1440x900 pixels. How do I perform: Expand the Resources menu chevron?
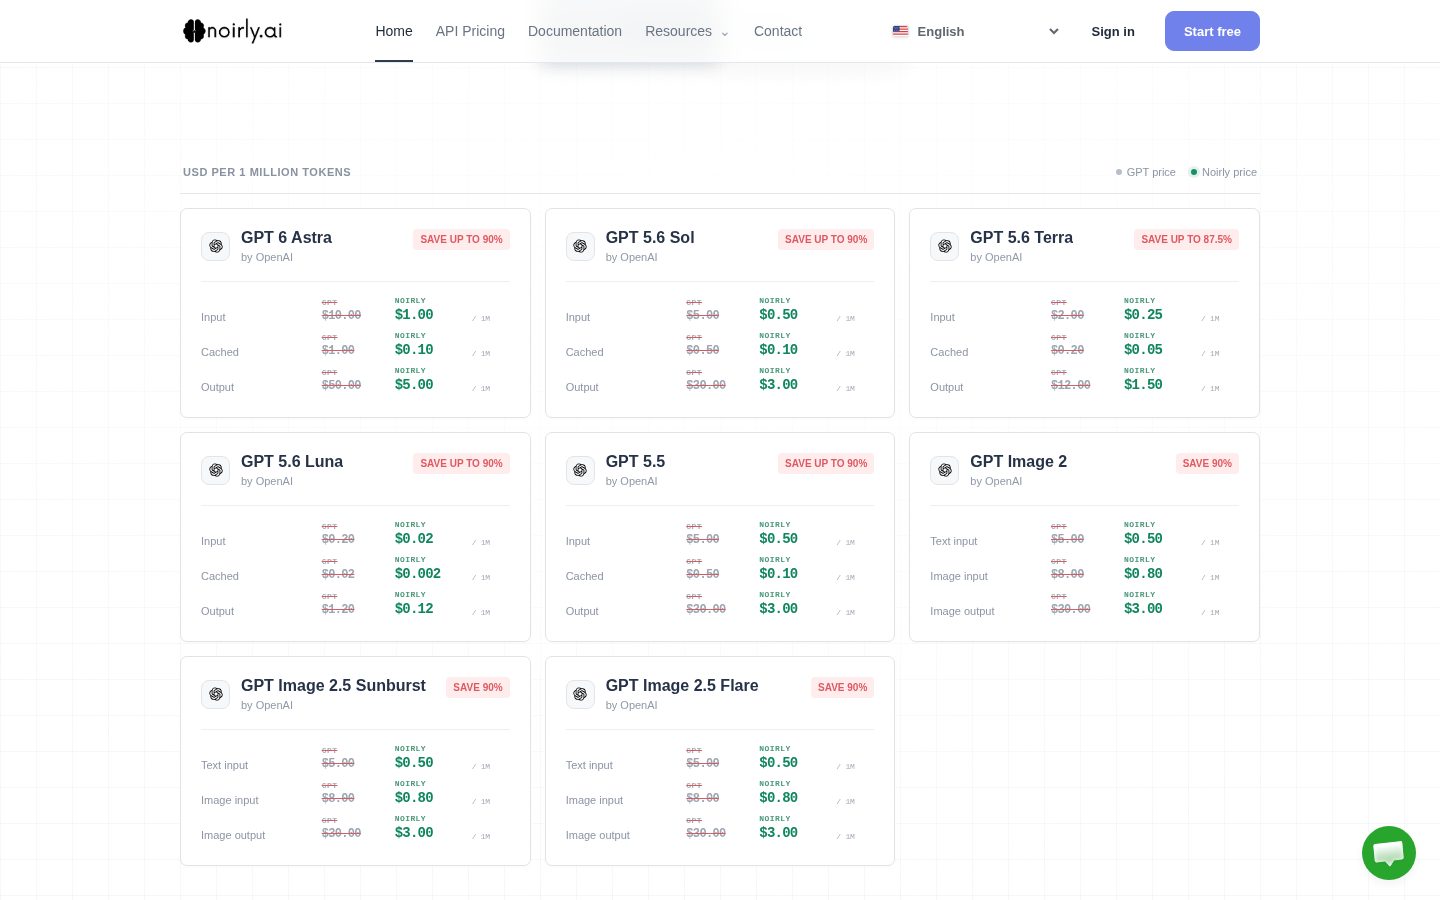pyautogui.click(x=725, y=33)
